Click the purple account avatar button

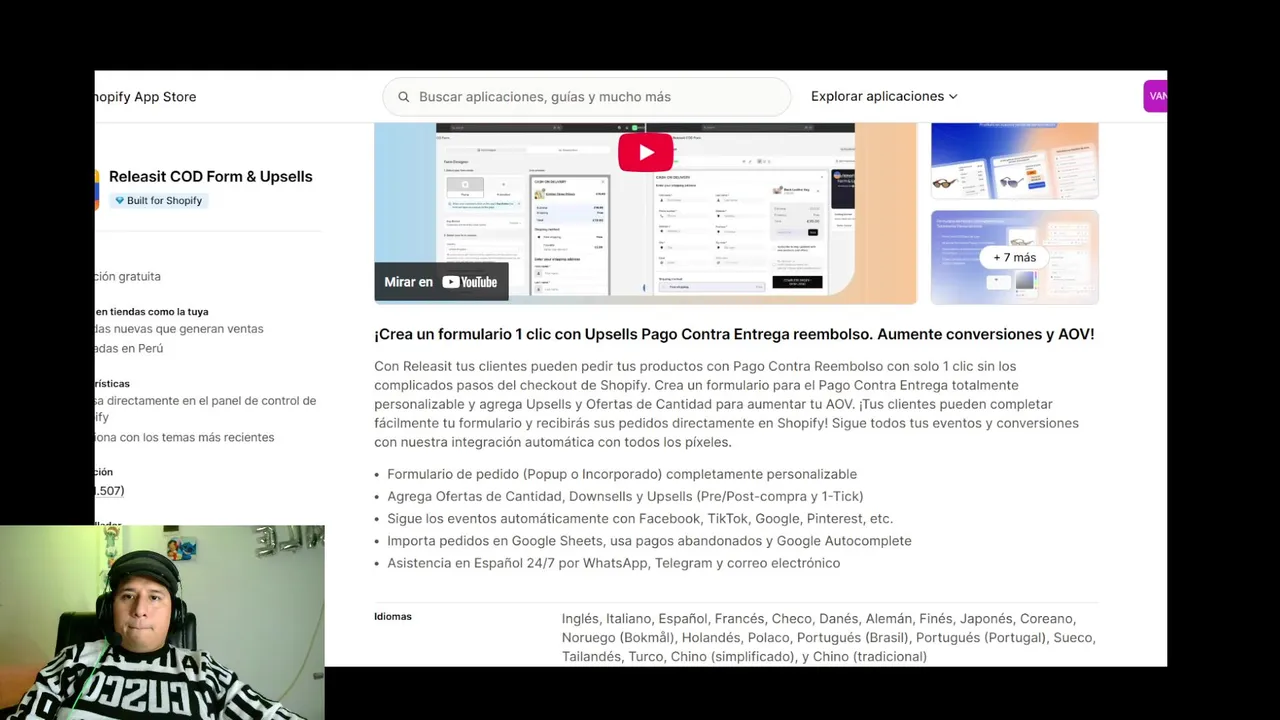tap(1155, 96)
